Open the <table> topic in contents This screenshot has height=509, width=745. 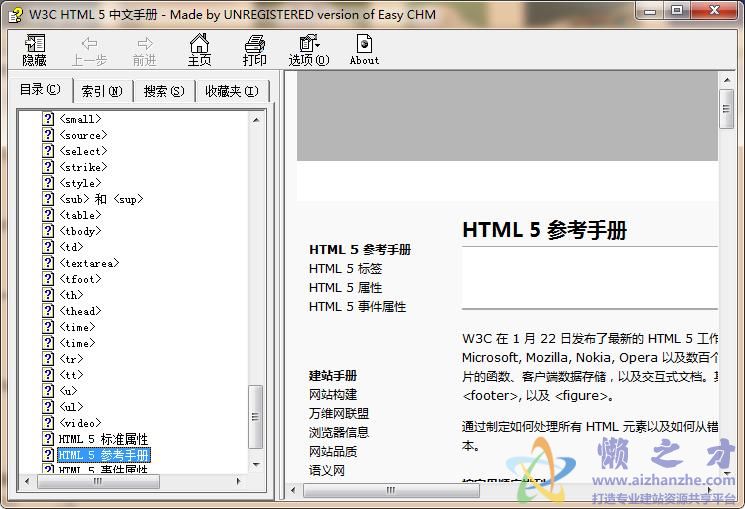80,215
